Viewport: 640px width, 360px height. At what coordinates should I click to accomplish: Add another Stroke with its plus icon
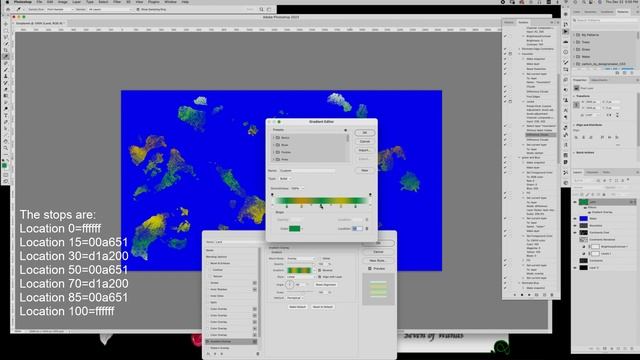click(x=254, y=283)
